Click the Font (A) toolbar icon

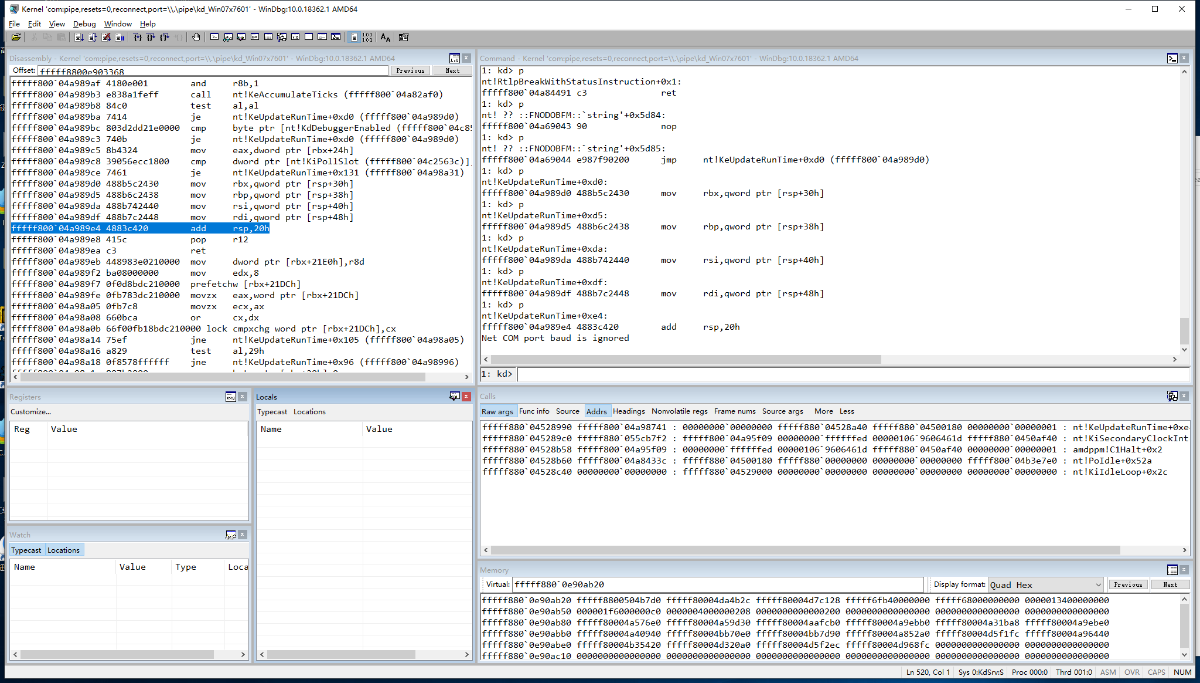(x=385, y=37)
